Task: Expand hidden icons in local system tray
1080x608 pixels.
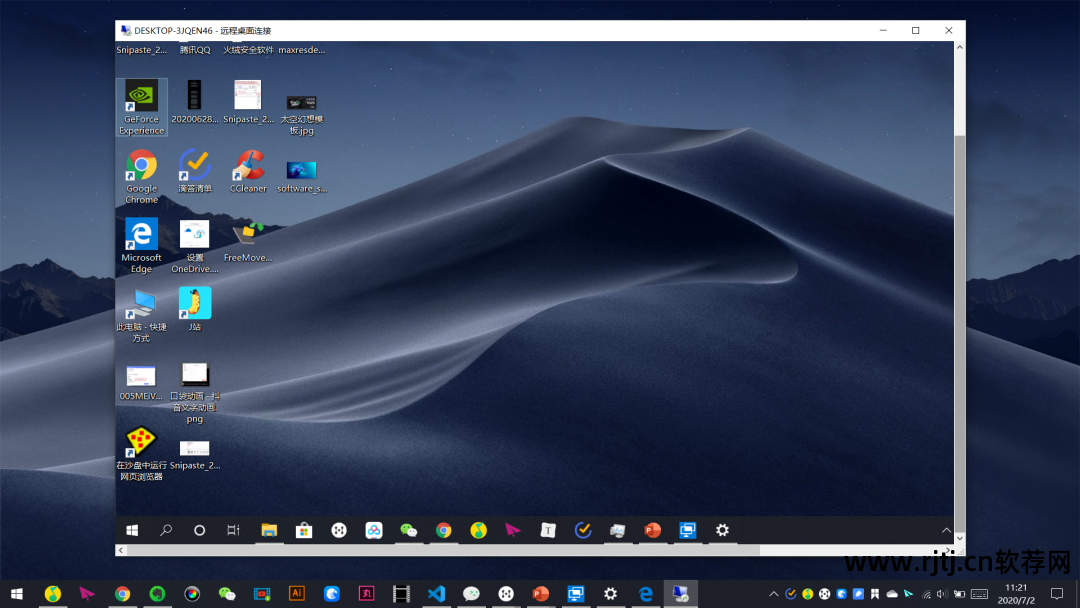Action: pos(773,593)
